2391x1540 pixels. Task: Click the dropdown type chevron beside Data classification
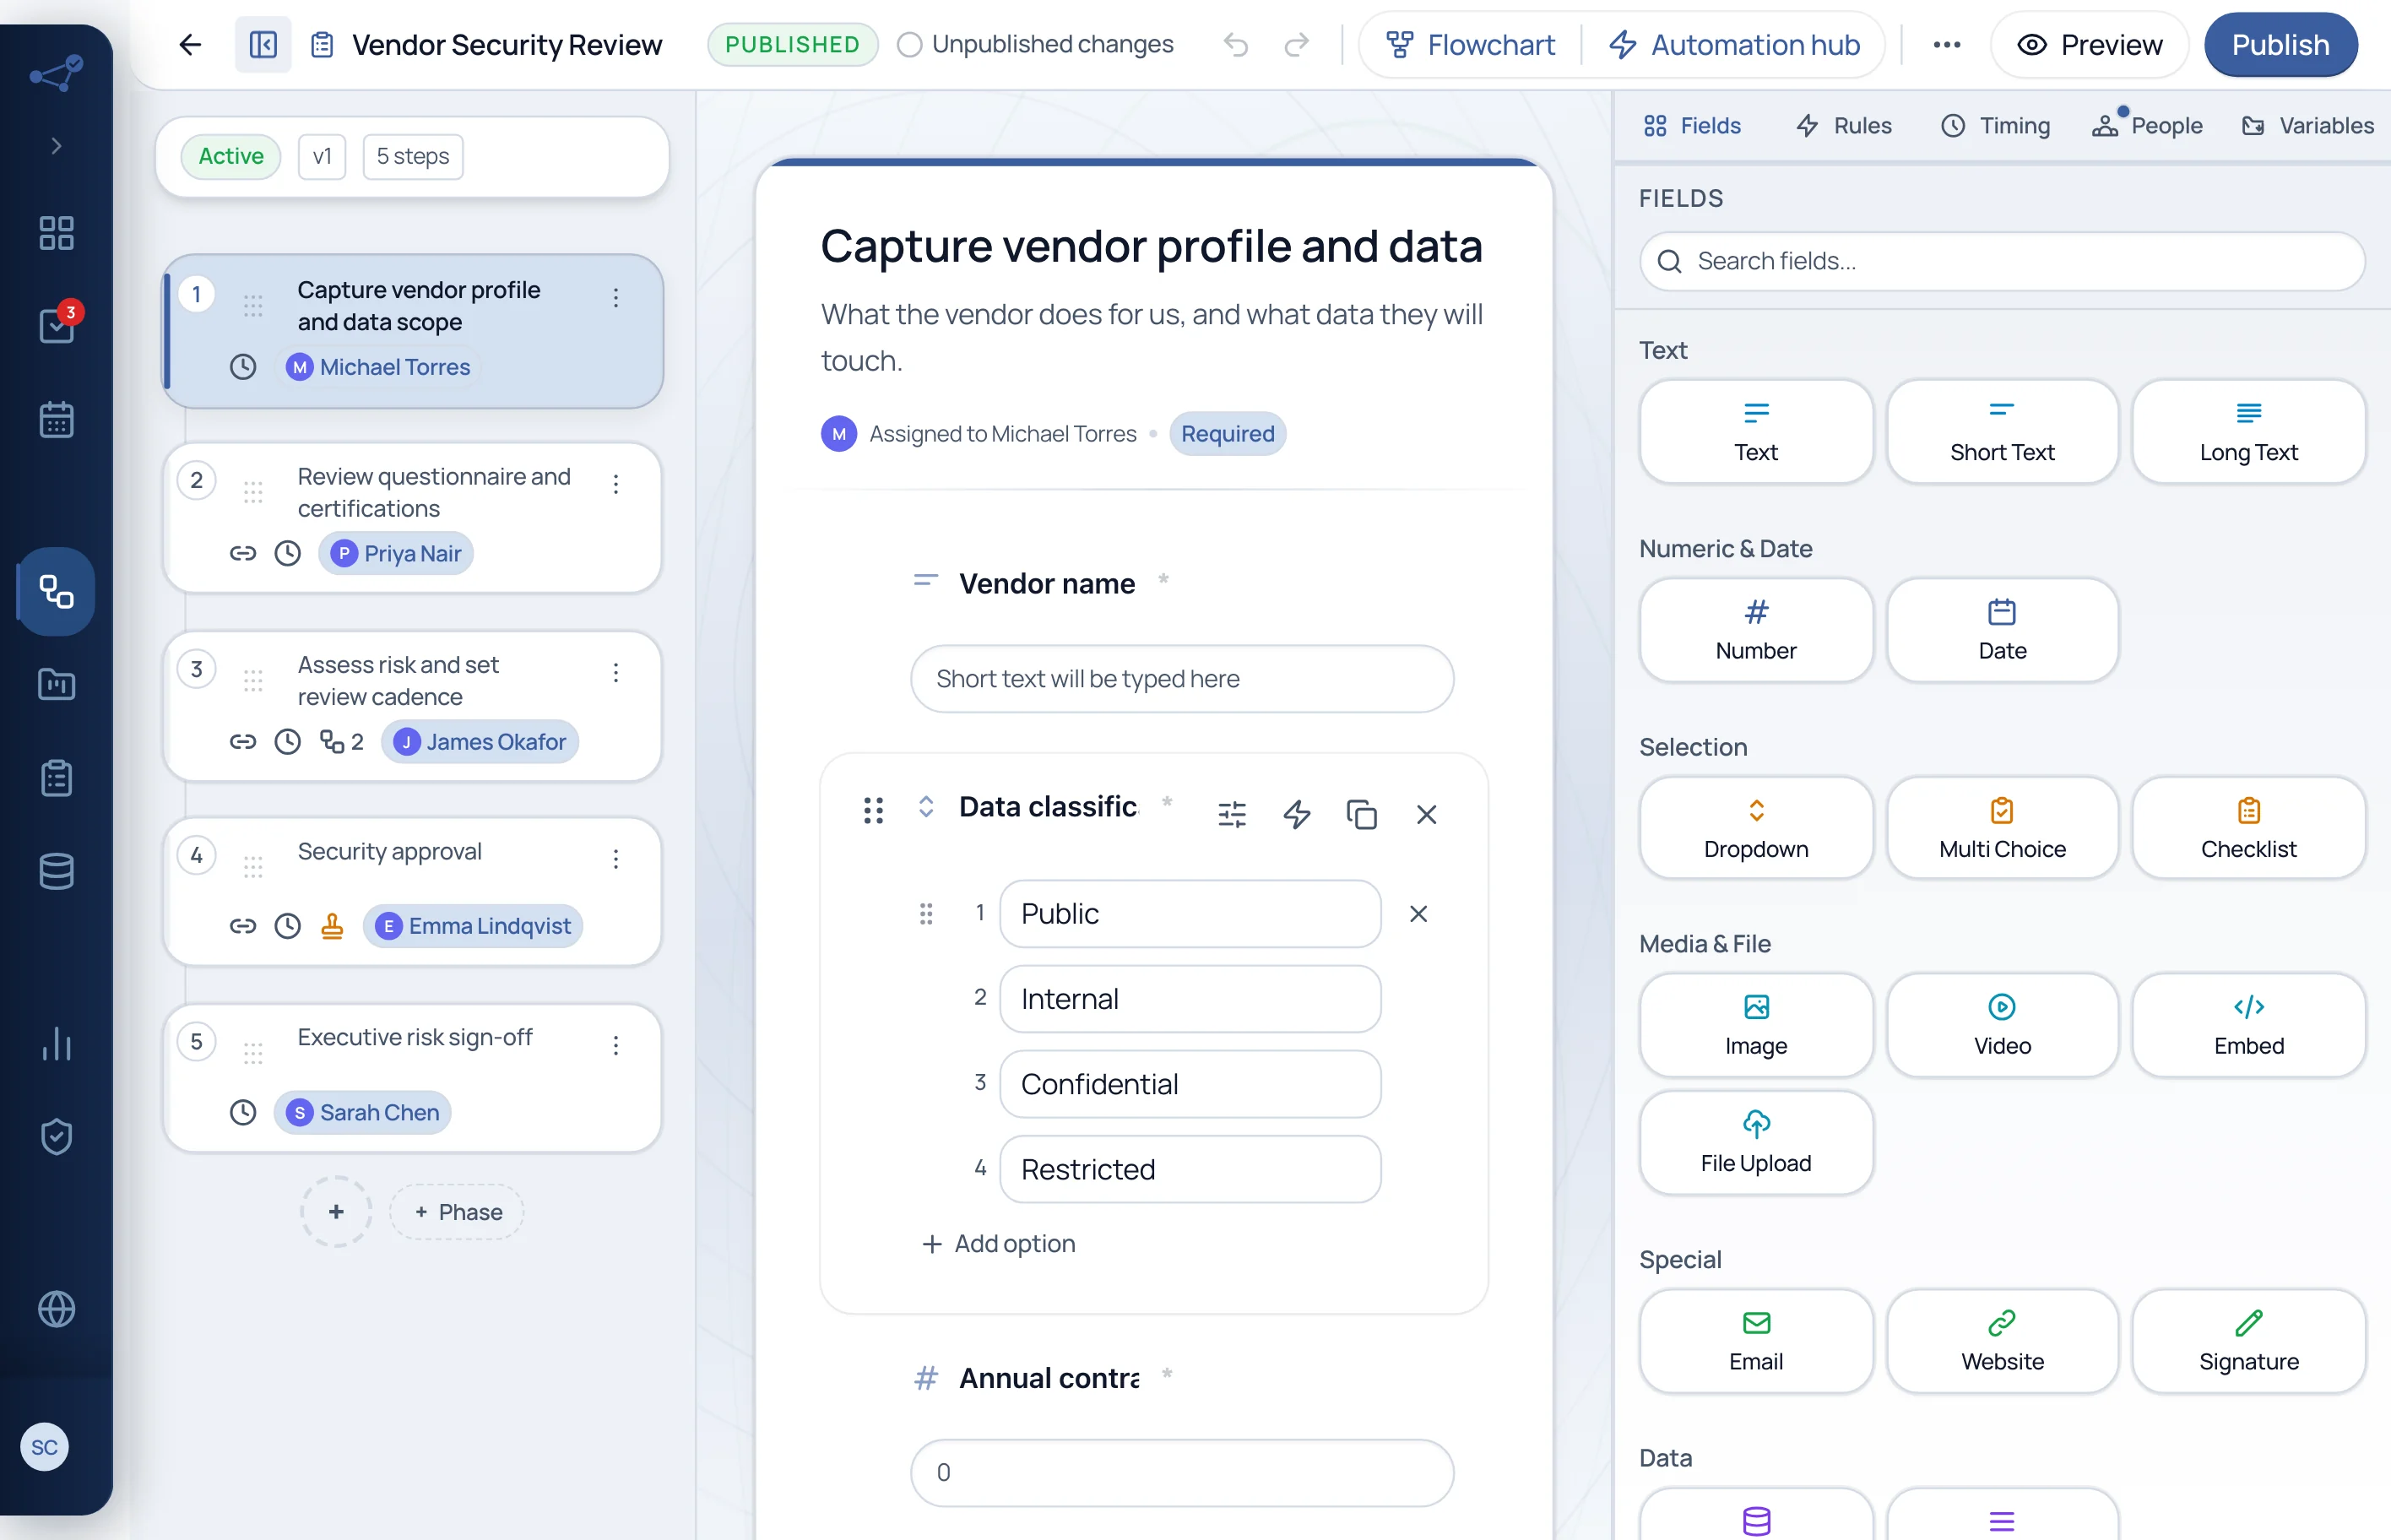926,806
